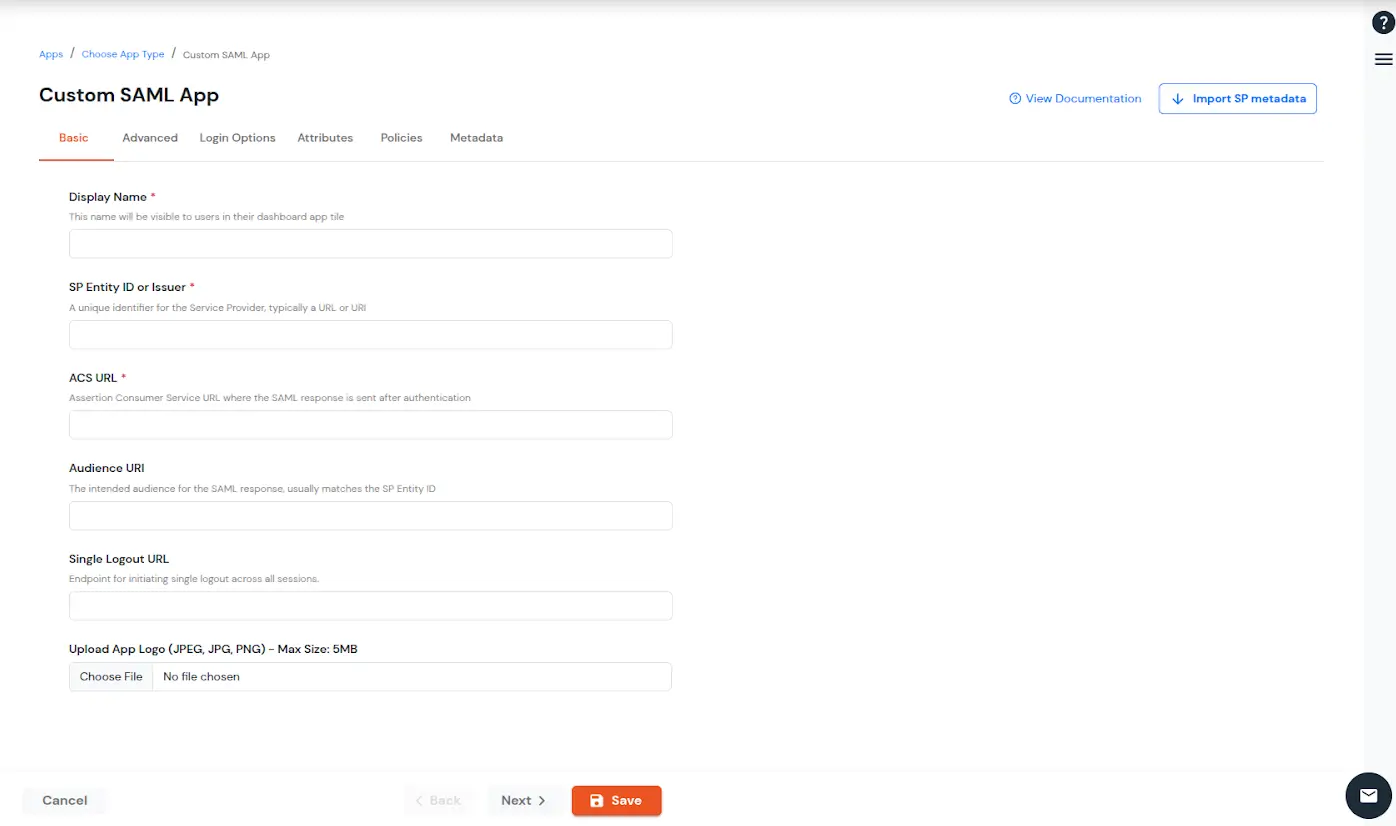The image size is (1396, 826).
Task: Switch to the Advanced tab
Action: [149, 137]
